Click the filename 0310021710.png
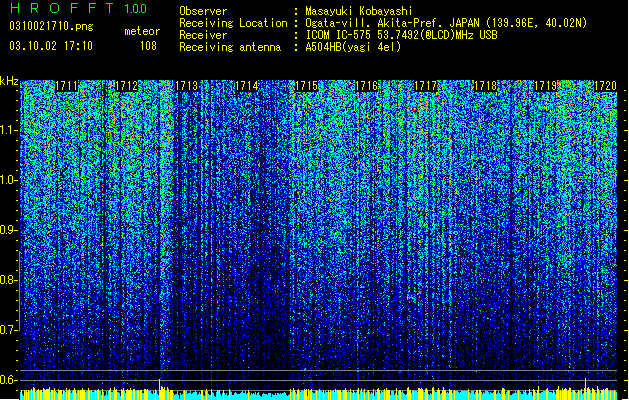This screenshot has width=629, height=400. coord(51,27)
